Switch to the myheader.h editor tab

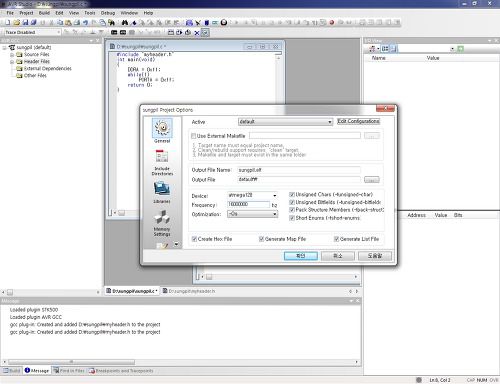coord(189,291)
